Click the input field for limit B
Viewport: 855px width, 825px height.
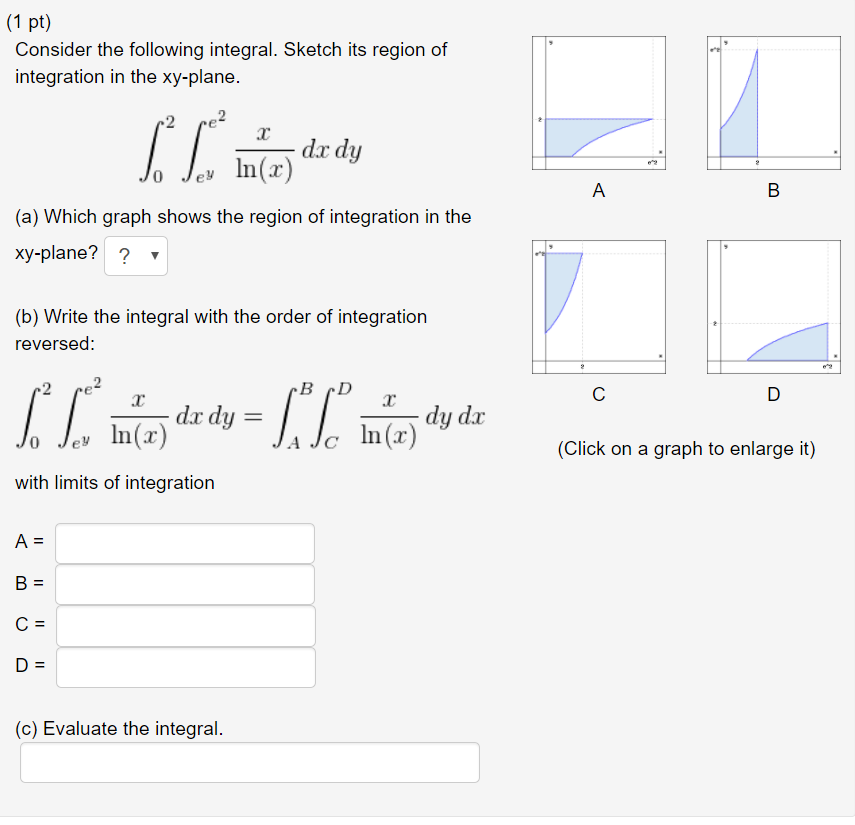pos(184,584)
